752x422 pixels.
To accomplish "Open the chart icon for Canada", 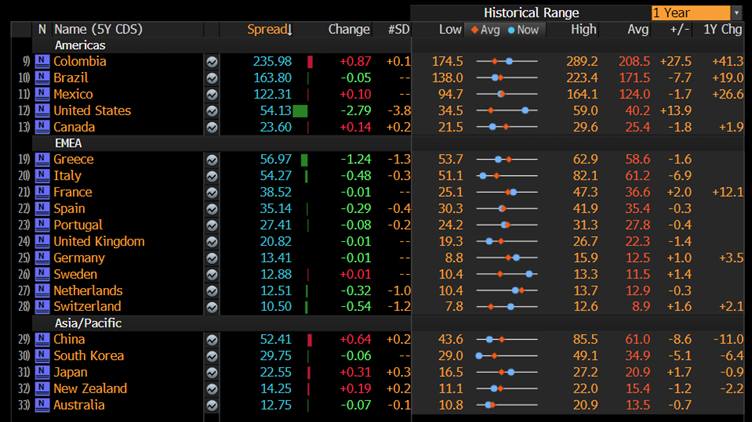I will click(x=212, y=128).
